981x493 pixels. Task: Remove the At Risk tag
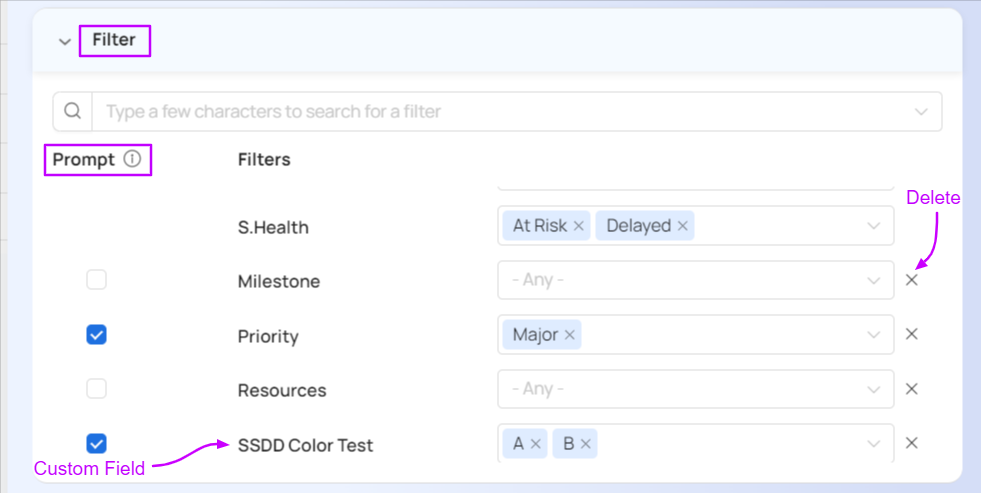(578, 226)
